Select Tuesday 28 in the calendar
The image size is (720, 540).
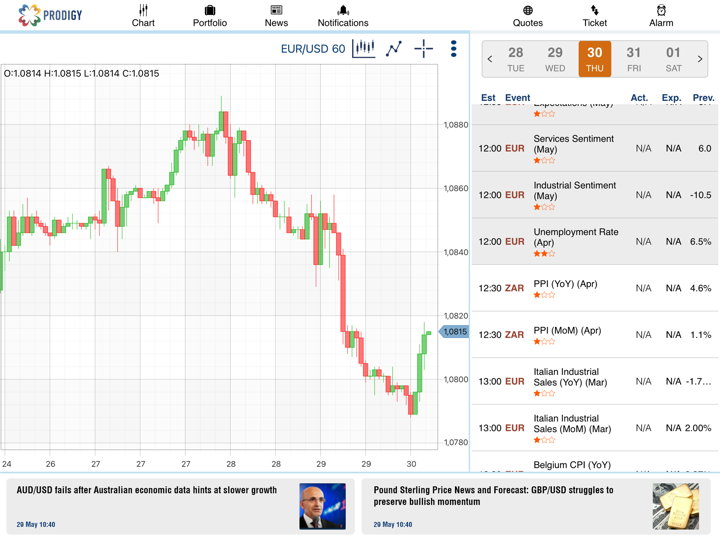tap(516, 59)
